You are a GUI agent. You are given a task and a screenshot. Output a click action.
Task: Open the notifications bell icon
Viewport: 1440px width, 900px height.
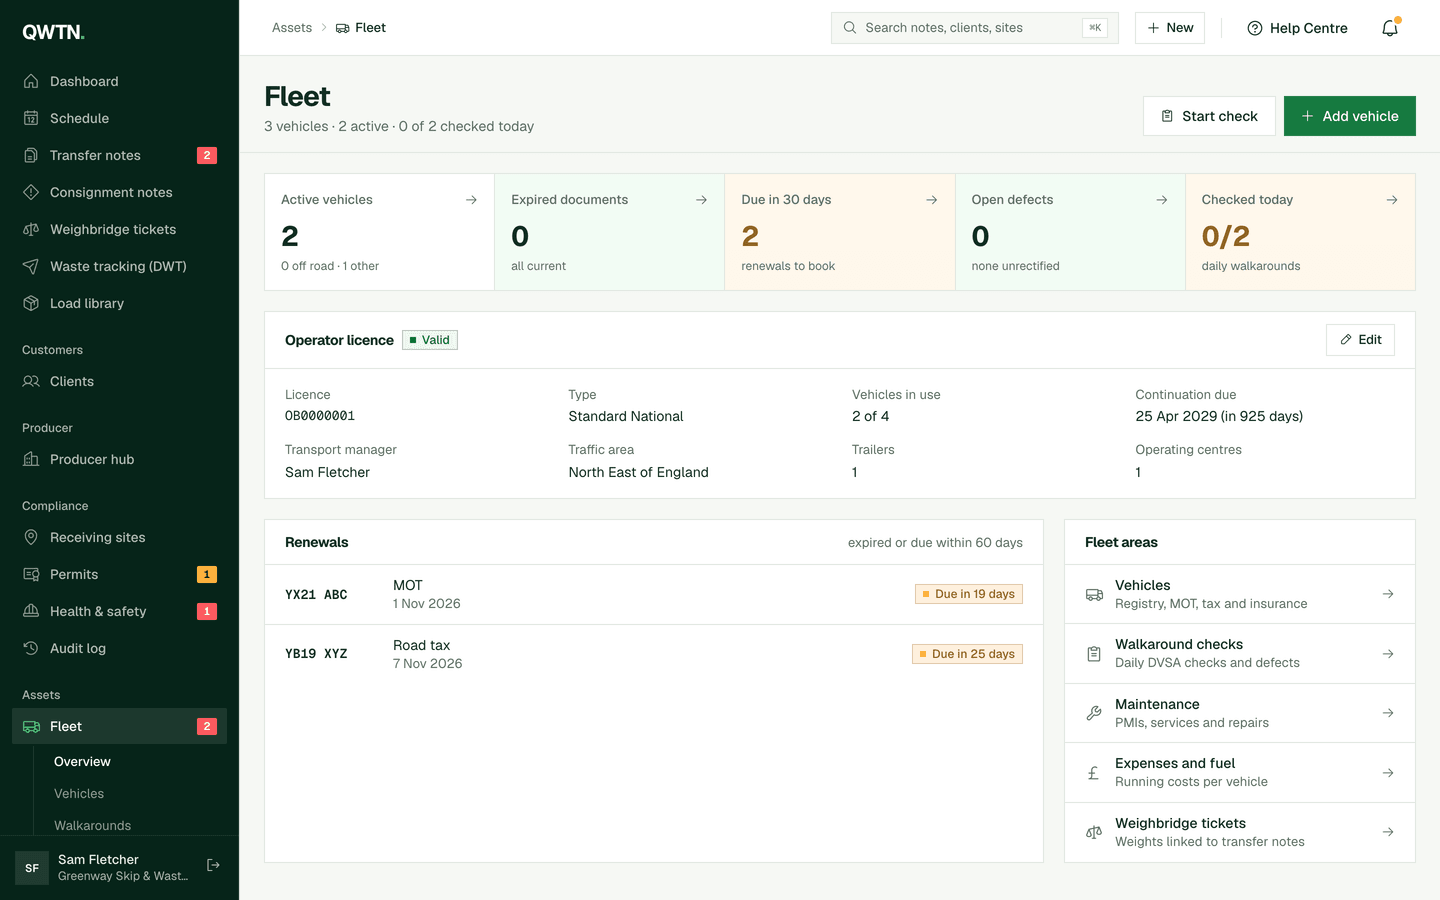[x=1390, y=28]
